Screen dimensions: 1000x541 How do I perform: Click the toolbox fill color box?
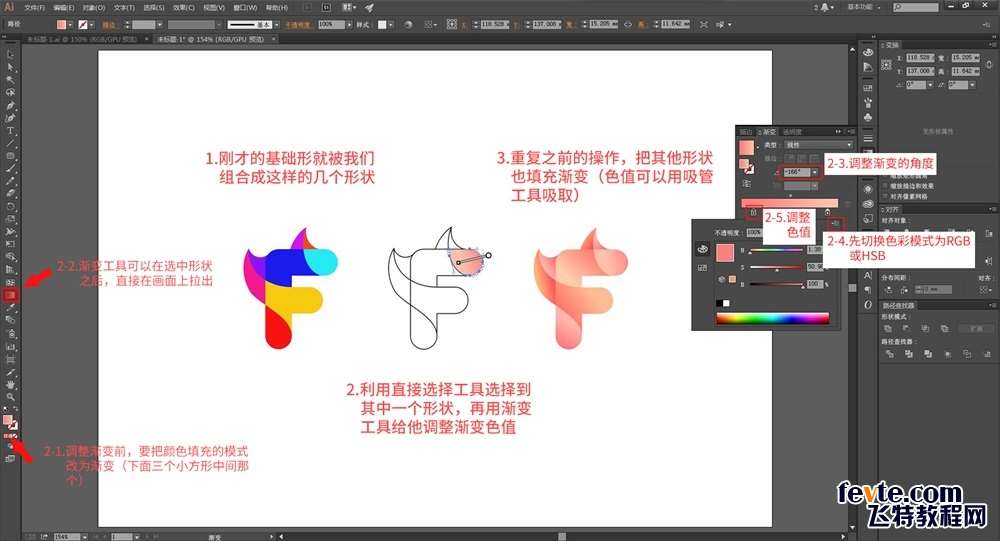8,420
